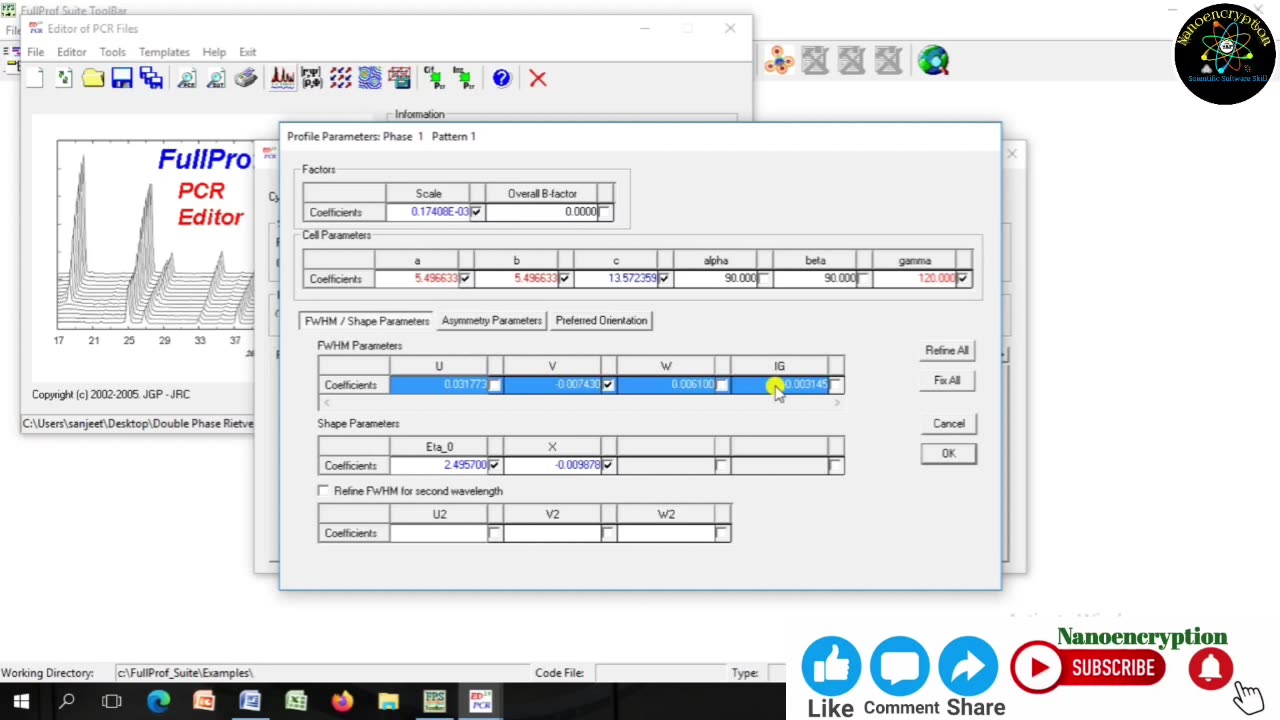The image size is (1280, 720).
Task: Click the Refine All button
Action: [947, 351]
